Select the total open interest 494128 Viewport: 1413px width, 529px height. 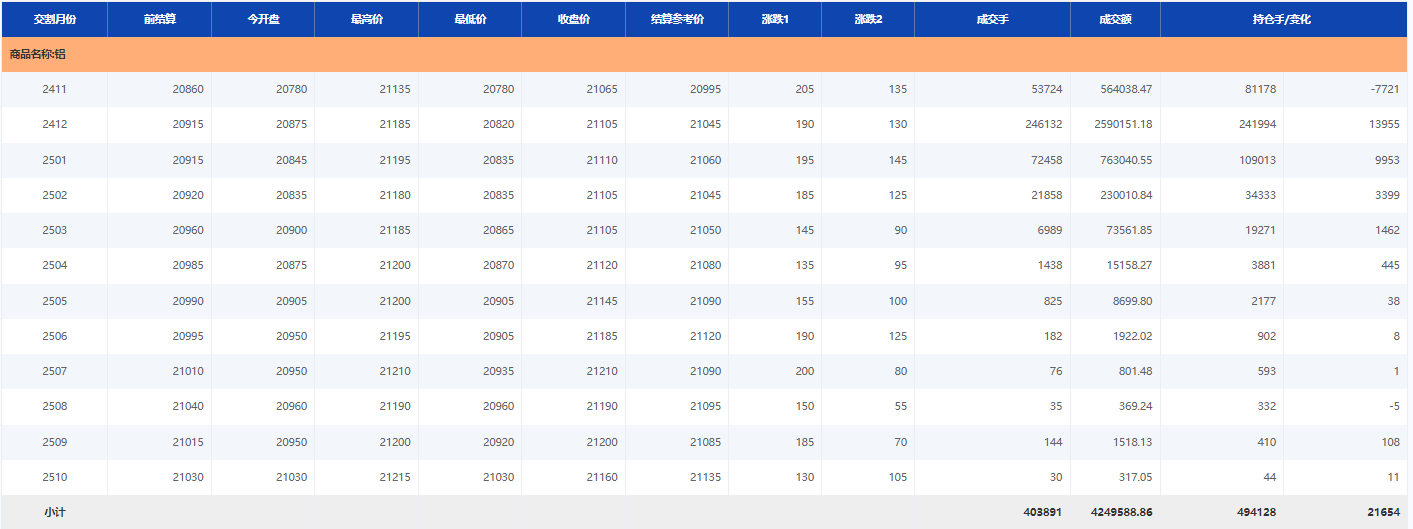point(1256,512)
